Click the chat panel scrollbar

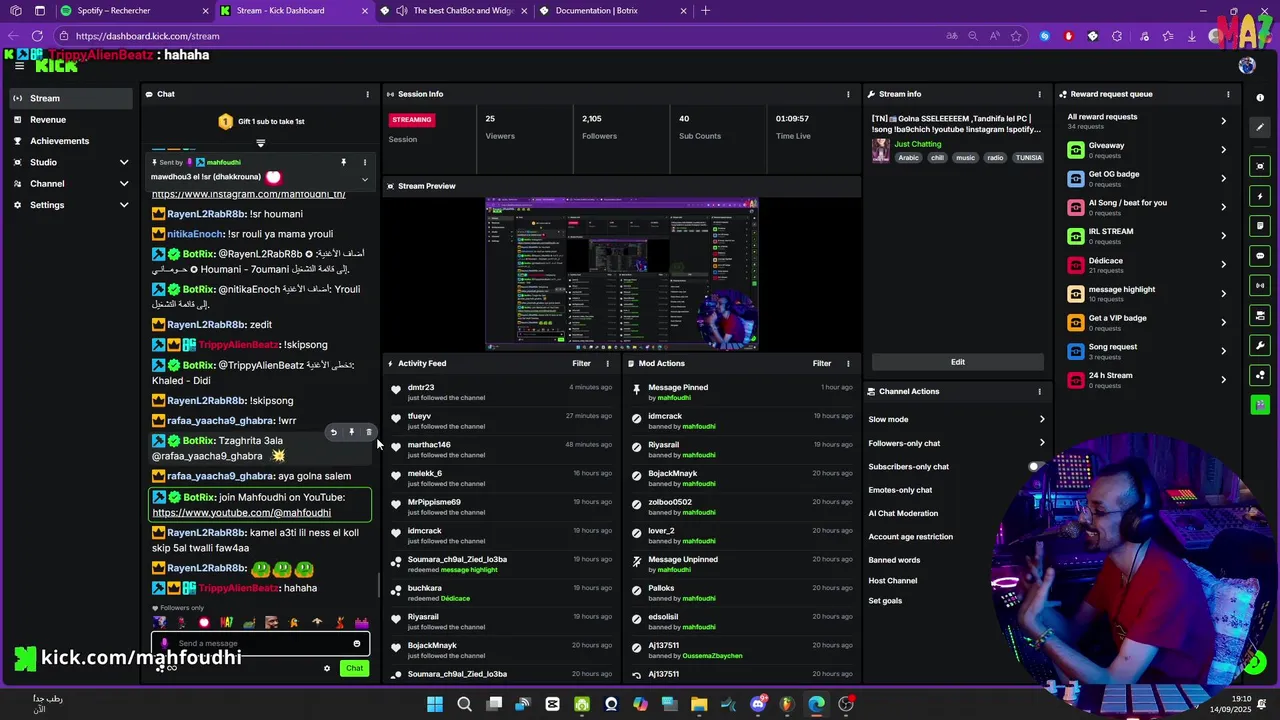tap(377, 586)
